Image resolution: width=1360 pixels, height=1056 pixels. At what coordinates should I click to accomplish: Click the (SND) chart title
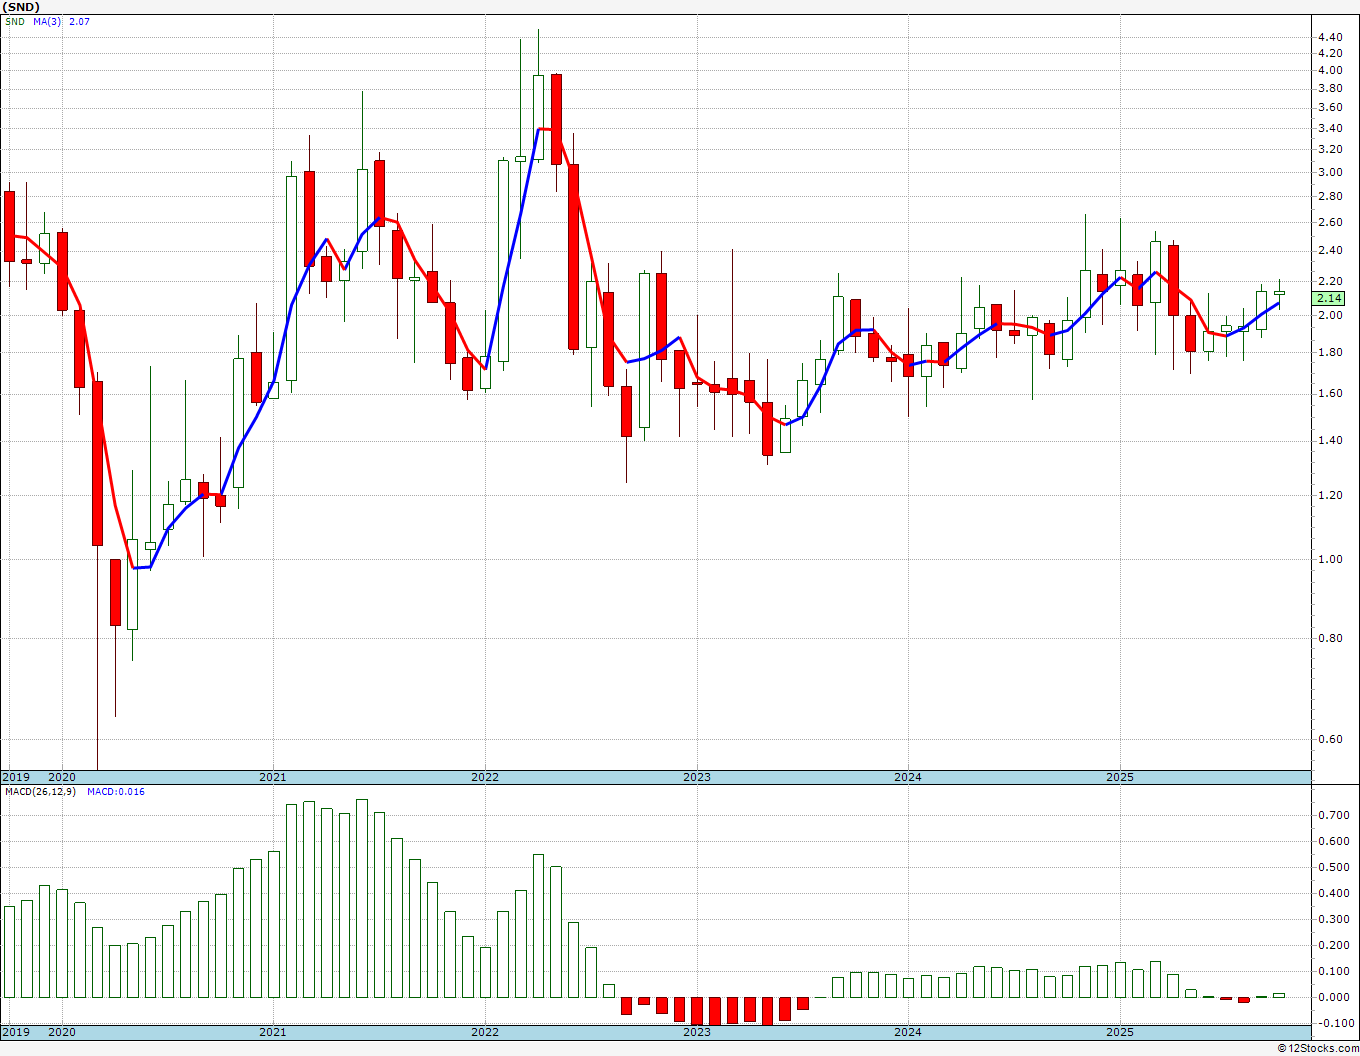point(21,6)
